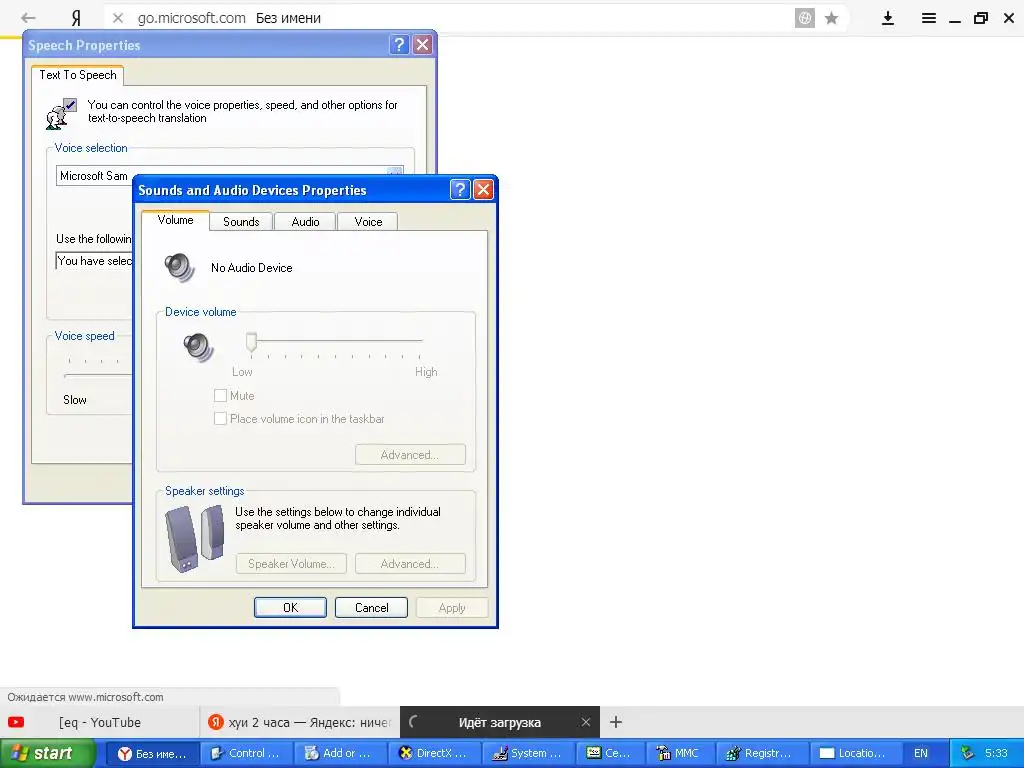Screen dimensions: 1024x768
Task: Click the taskbar clock showing 5:33
Action: (x=996, y=753)
